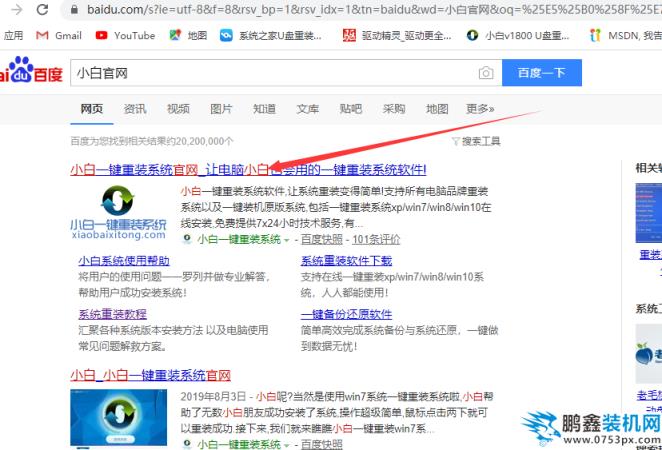Screen dimensions: 662x450
Task: Click the 百度一下 search button
Action: coord(542,73)
